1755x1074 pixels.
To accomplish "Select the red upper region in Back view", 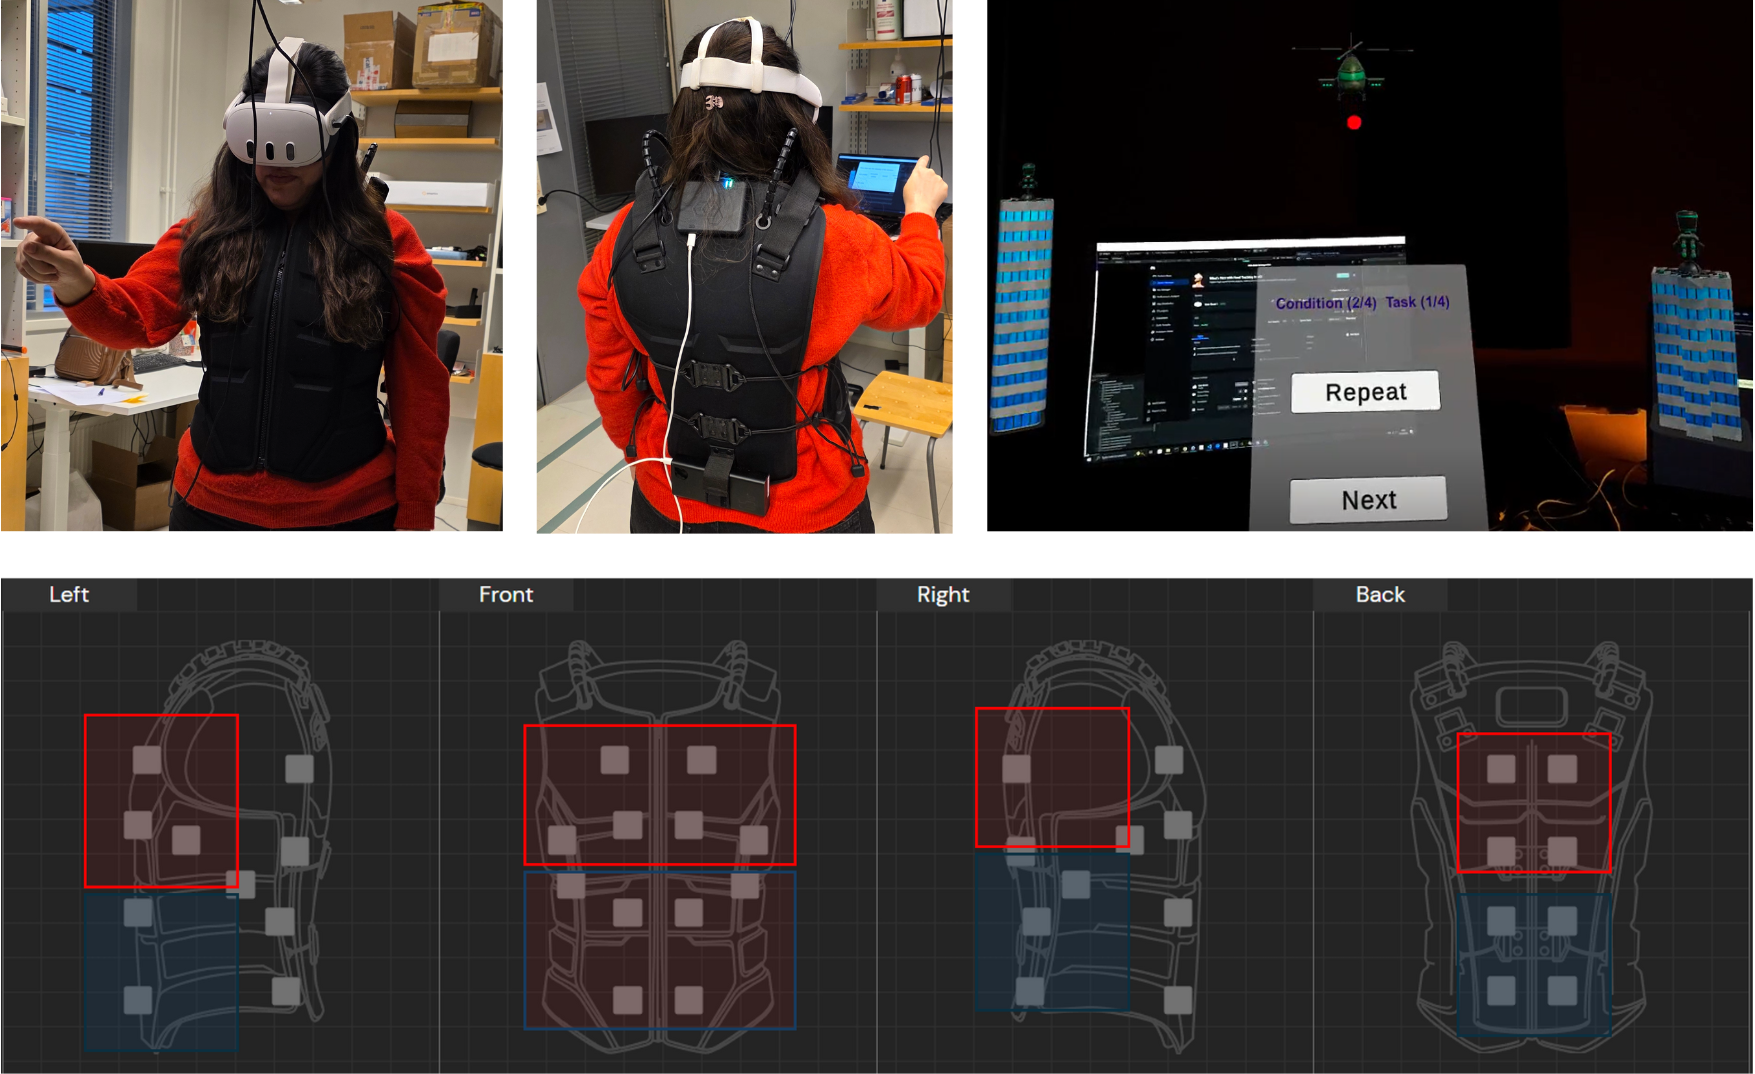I will (1534, 803).
